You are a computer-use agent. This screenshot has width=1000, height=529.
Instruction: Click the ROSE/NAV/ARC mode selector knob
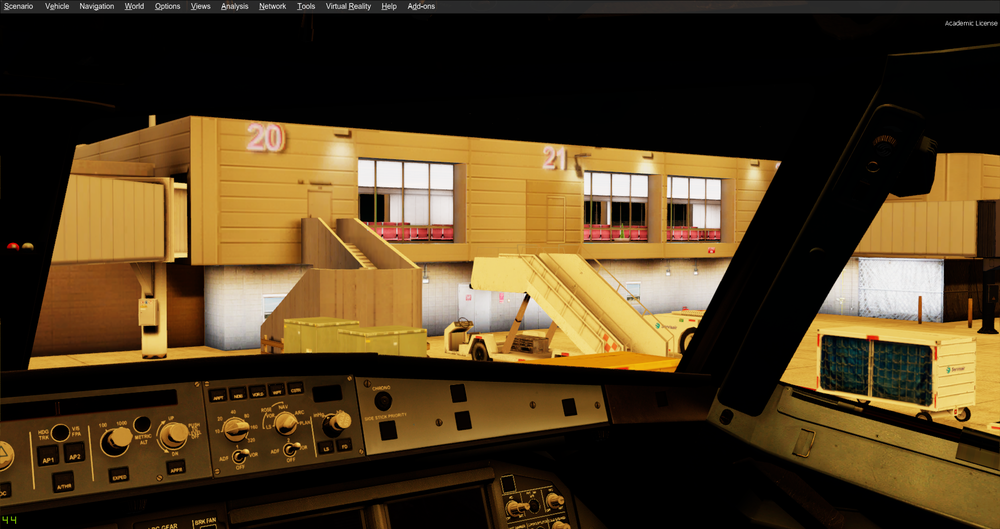pyautogui.click(x=286, y=424)
